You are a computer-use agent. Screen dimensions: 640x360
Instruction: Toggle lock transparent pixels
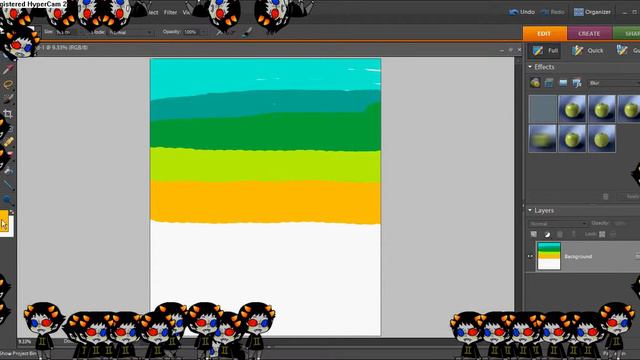tap(602, 234)
